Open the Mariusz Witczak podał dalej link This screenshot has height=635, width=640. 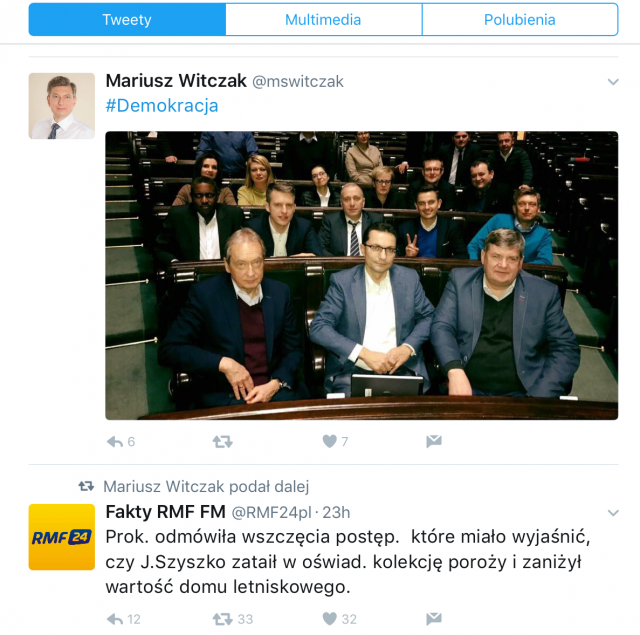[x=206, y=486]
